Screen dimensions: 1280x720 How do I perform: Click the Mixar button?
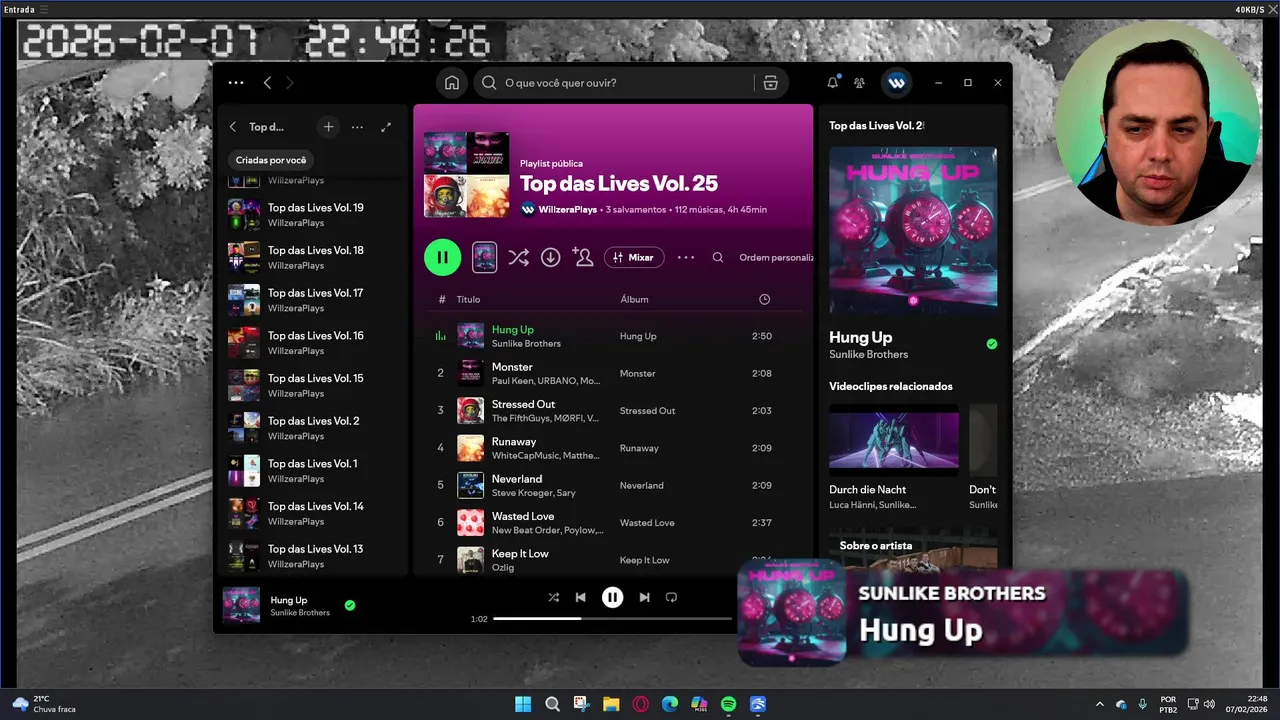[x=634, y=257]
